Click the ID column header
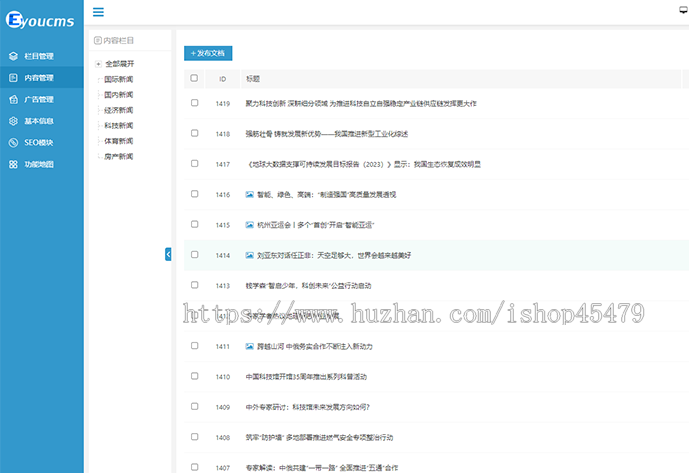The width and height of the screenshot is (689, 473). click(223, 79)
